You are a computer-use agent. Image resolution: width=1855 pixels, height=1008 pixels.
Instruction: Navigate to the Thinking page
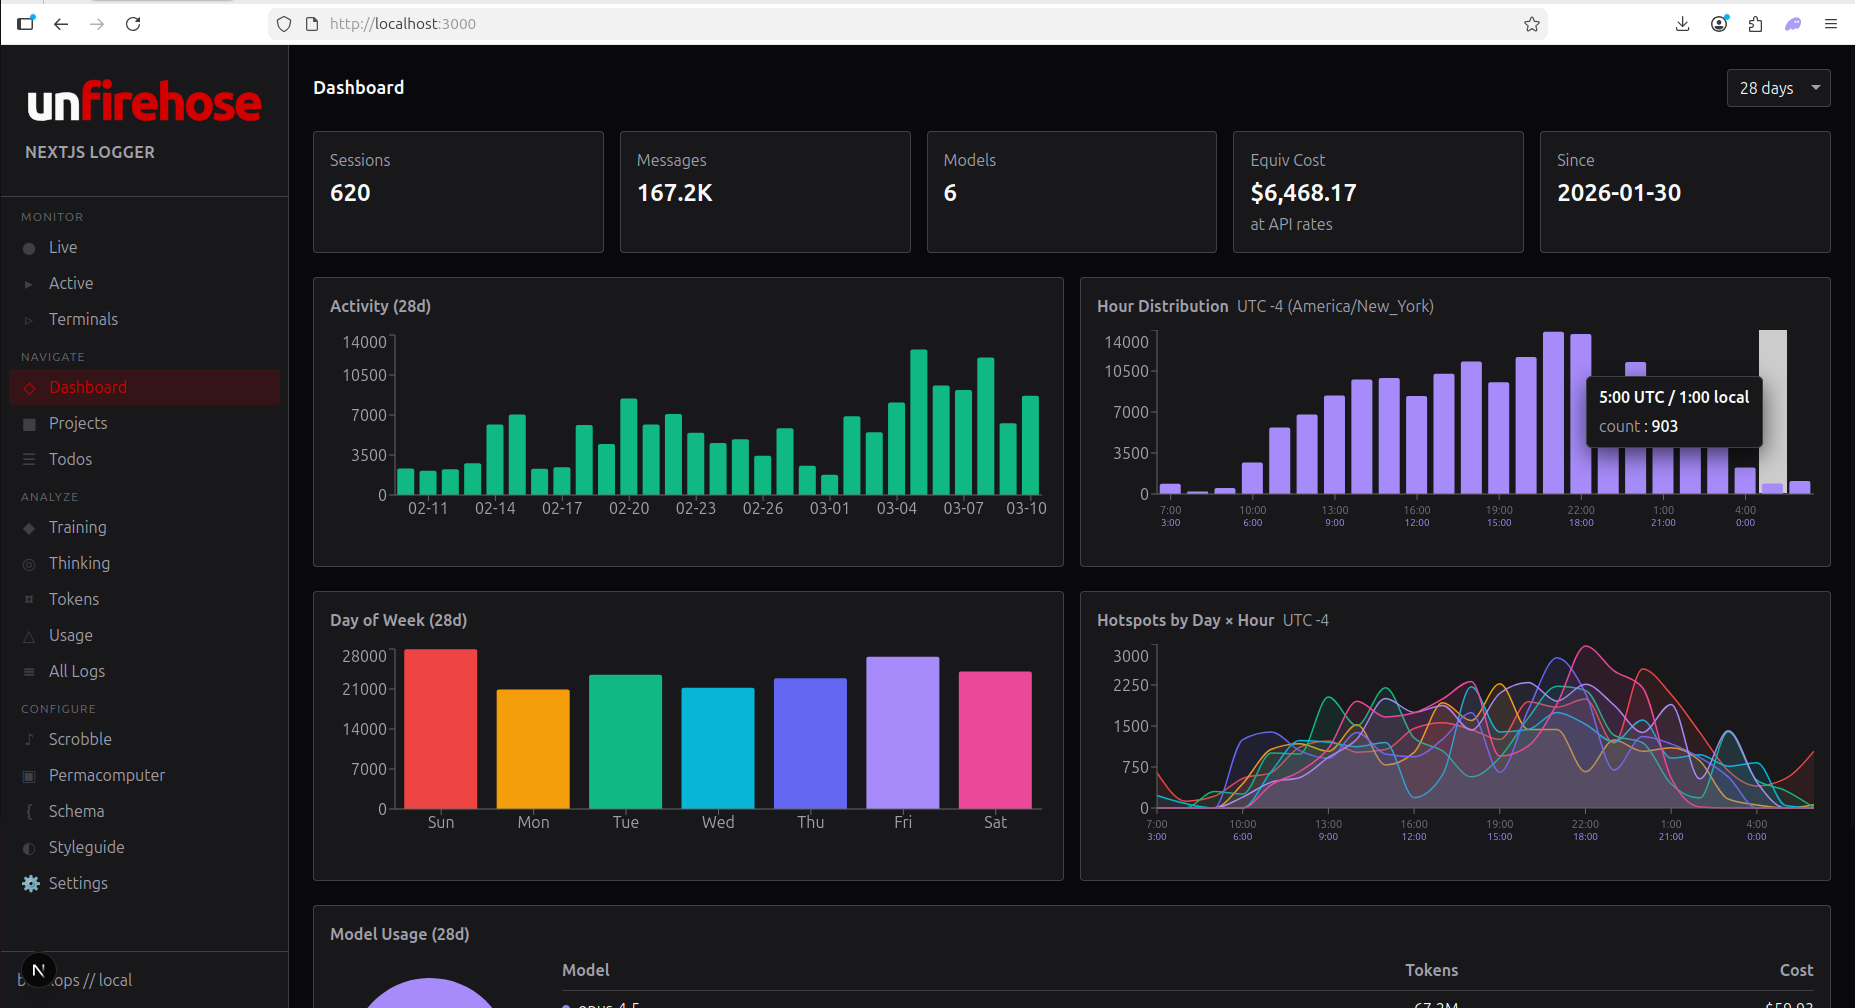79,563
